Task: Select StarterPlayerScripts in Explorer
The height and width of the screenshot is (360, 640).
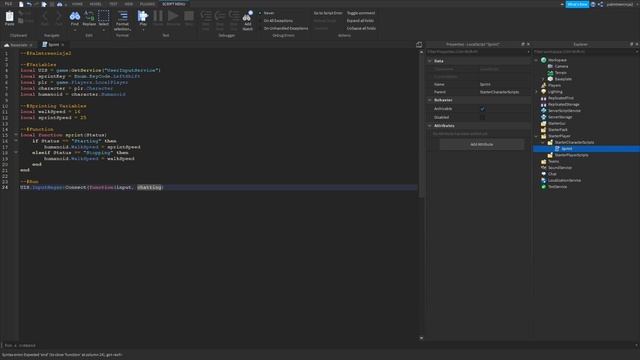Action: (571, 155)
